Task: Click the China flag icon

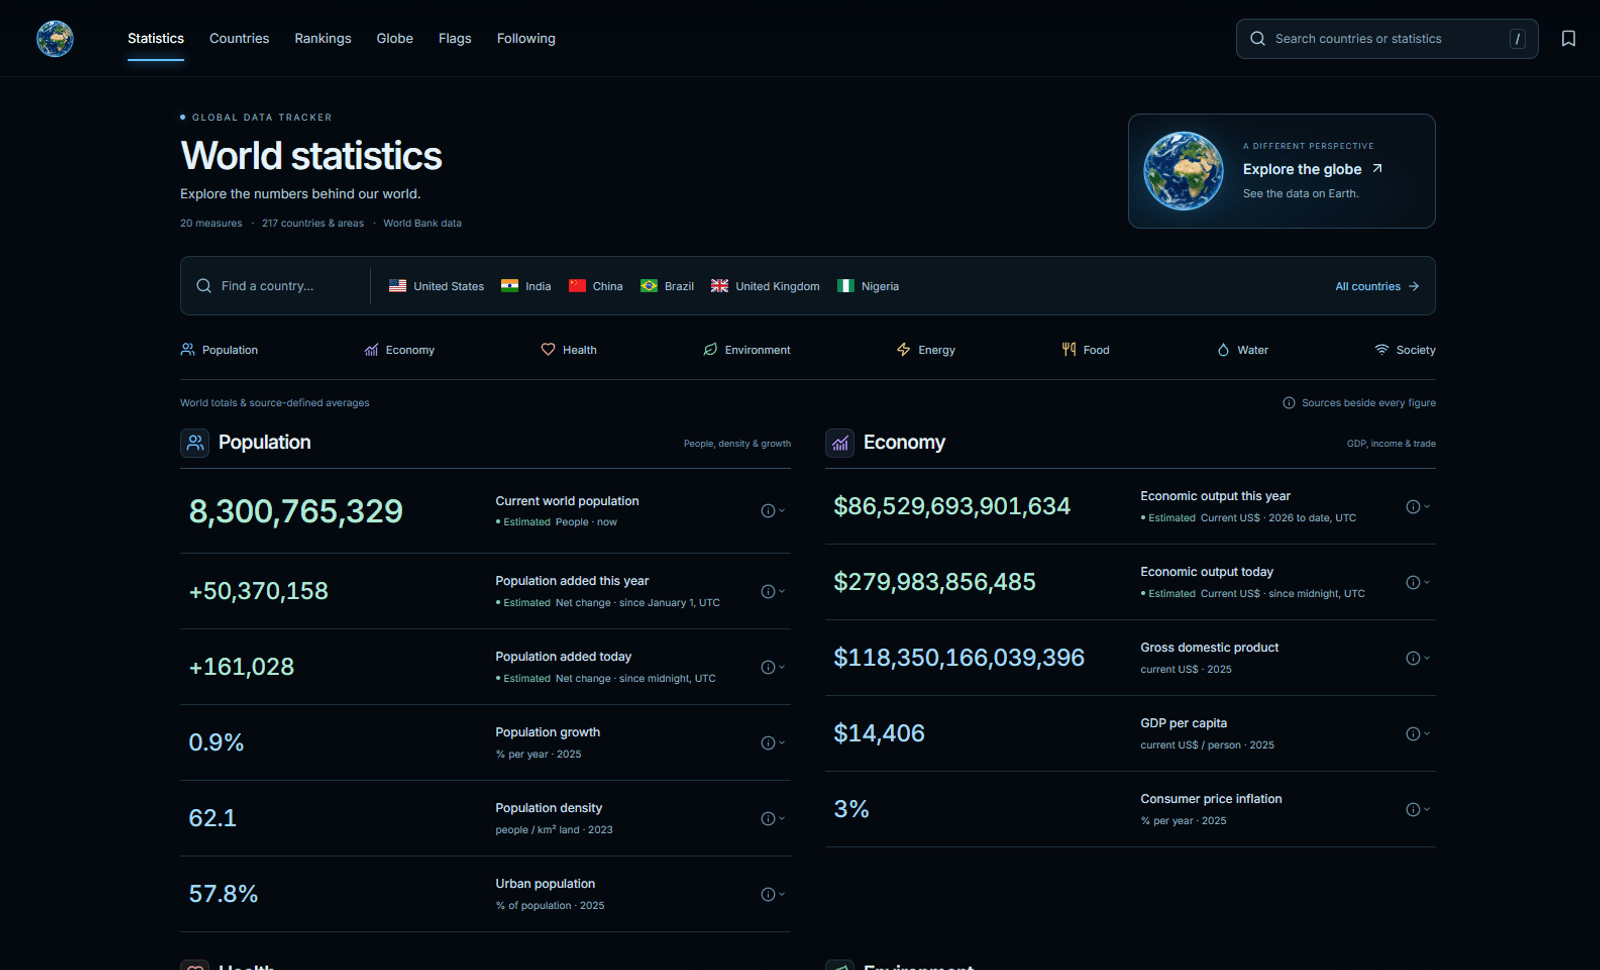Action: (x=577, y=286)
